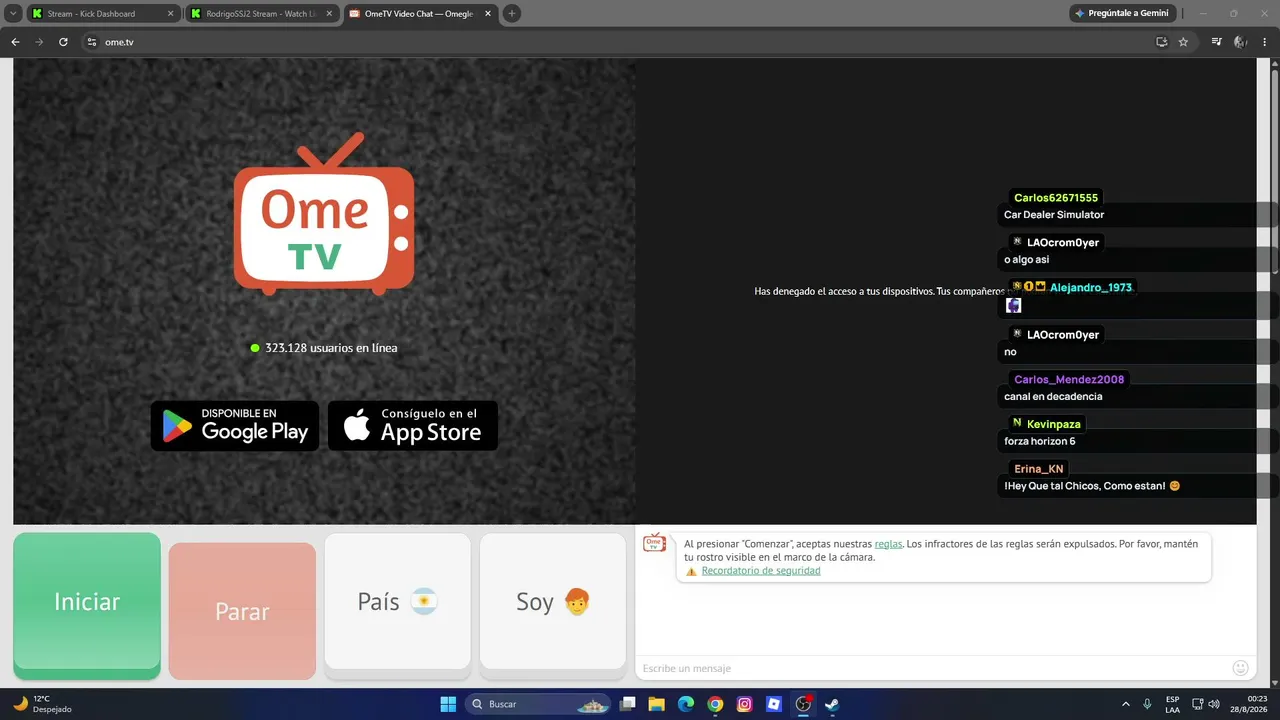Open the reglas rules link
The height and width of the screenshot is (720, 1280).
888,544
